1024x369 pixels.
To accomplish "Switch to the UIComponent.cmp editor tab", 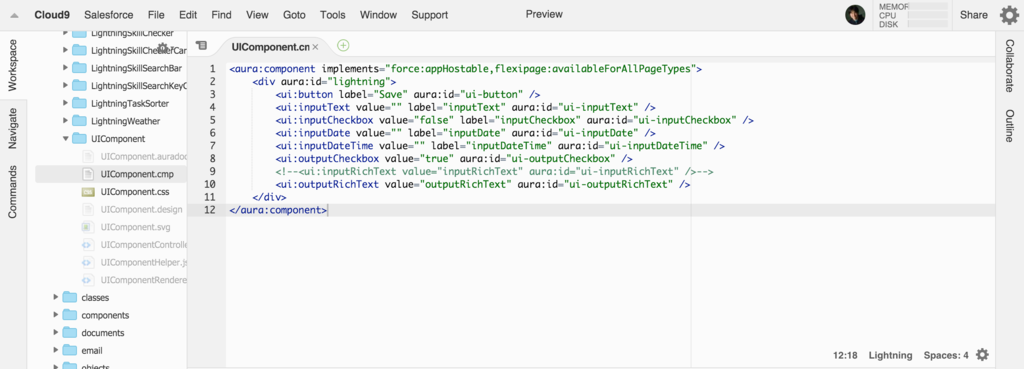I will click(270, 47).
